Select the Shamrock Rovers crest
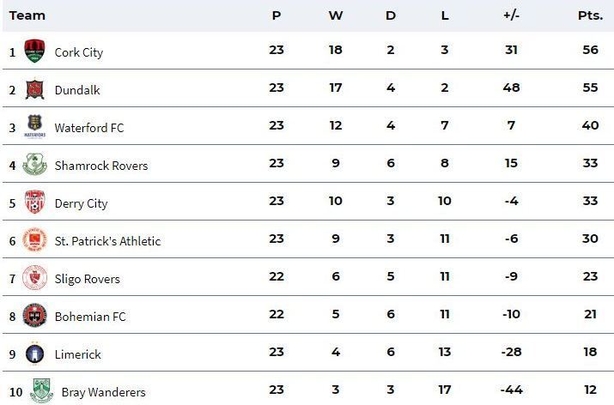 click(34, 164)
